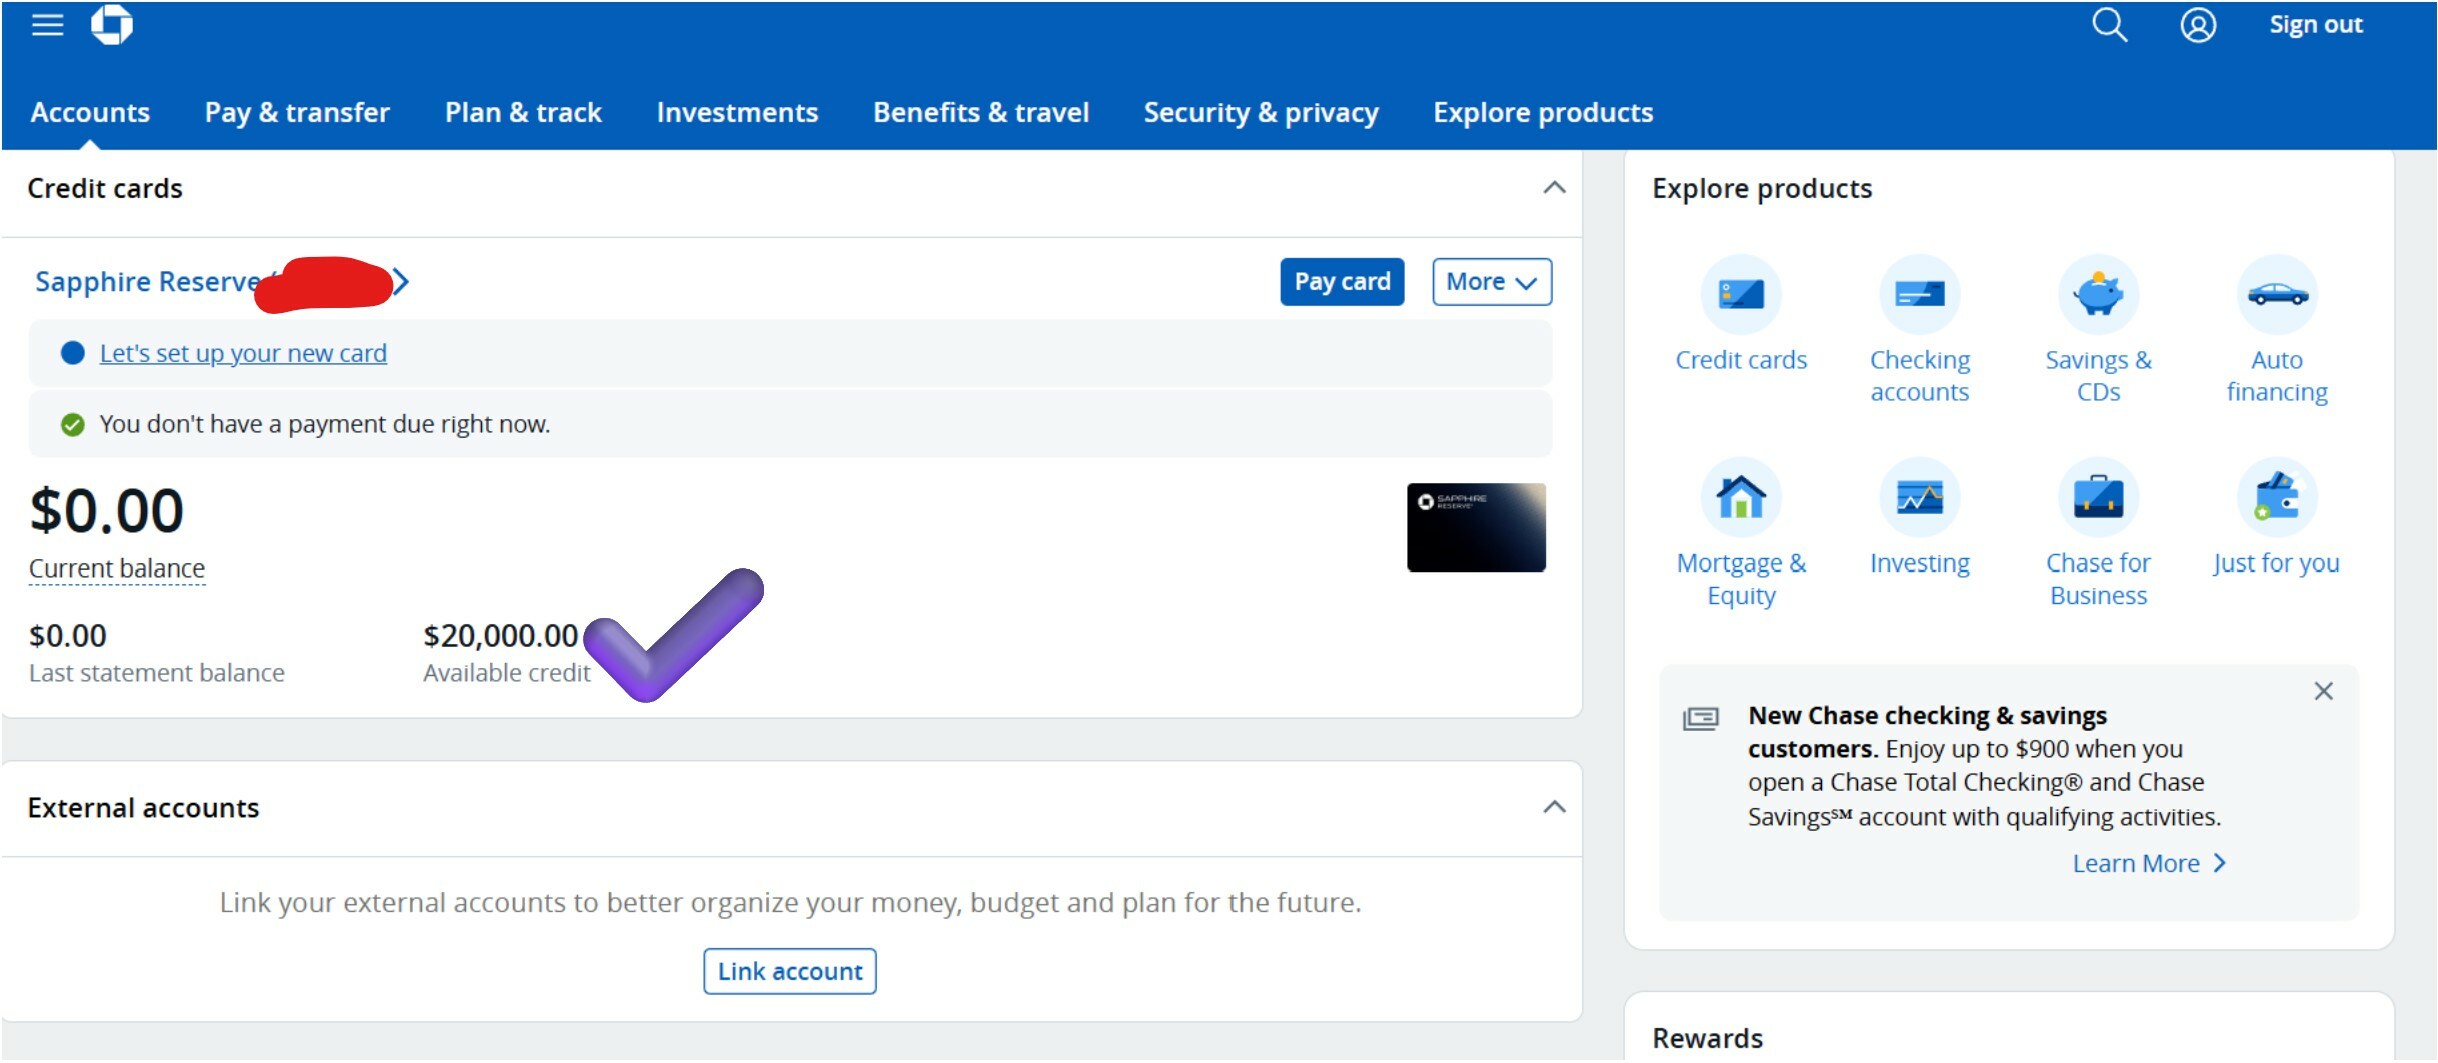Open Sapphire Reserve account details chevron
Image resolution: width=2438 pixels, height=1063 pixels.
tap(401, 282)
